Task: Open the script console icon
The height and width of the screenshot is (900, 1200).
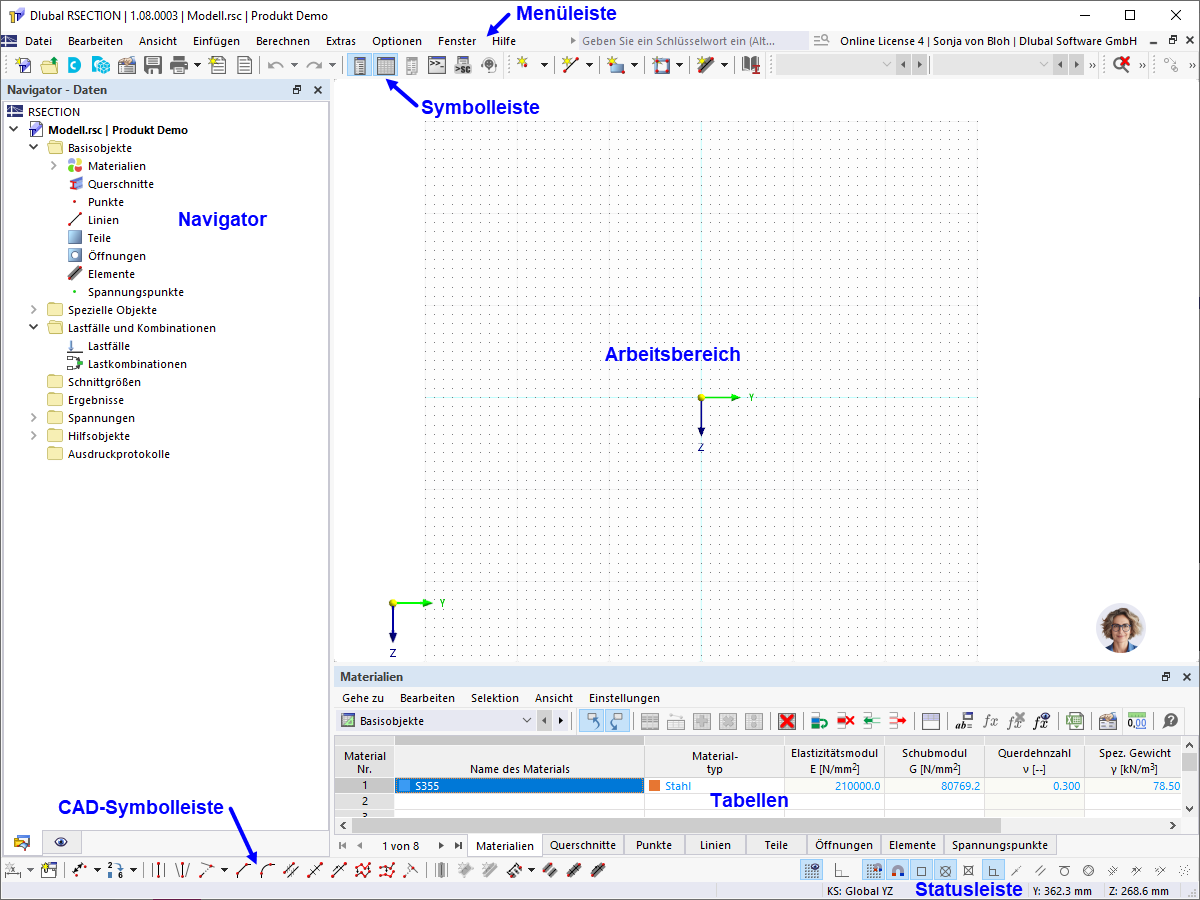Action: coord(437,65)
